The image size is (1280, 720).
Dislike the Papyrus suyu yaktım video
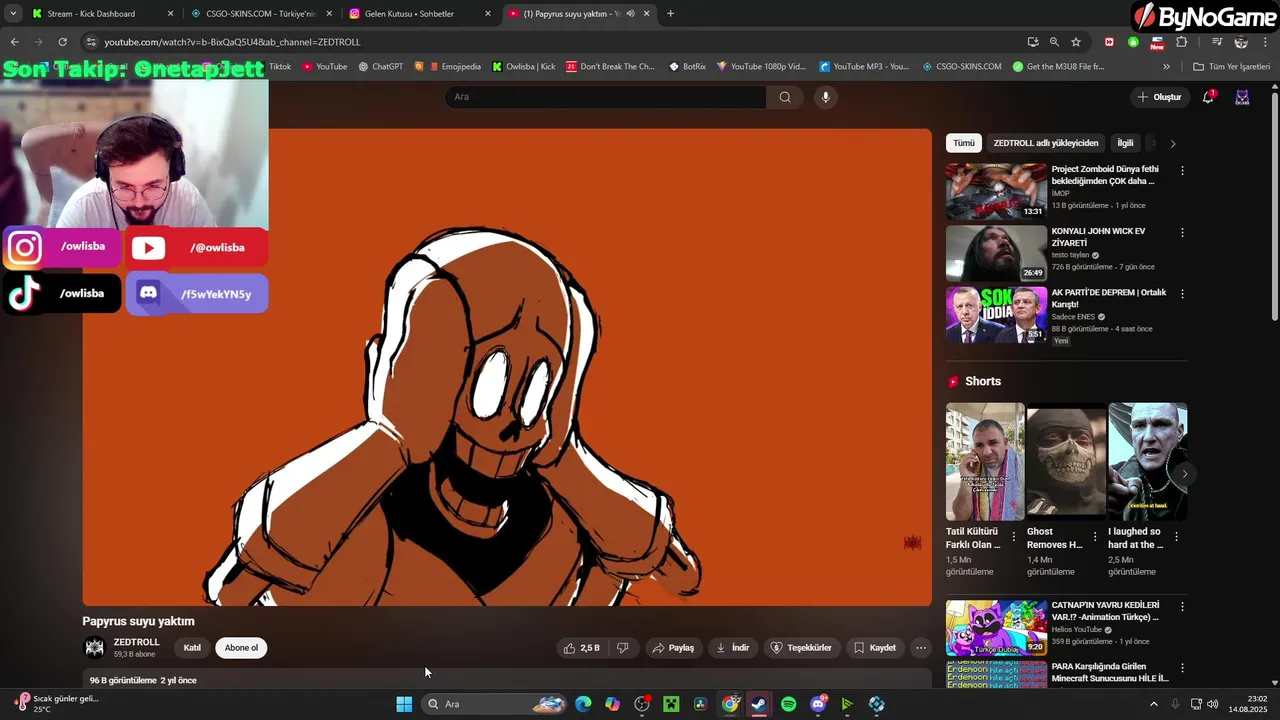(x=622, y=648)
